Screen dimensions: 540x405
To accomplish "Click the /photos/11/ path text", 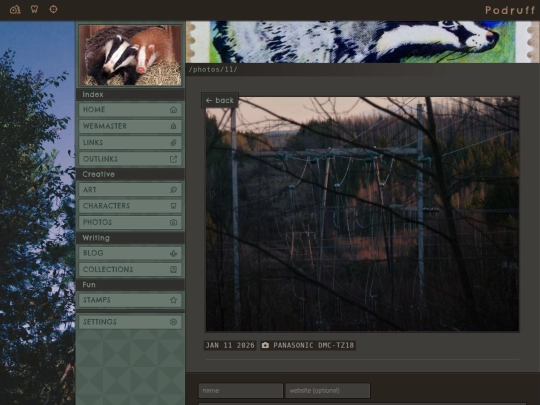I will click(x=213, y=70).
